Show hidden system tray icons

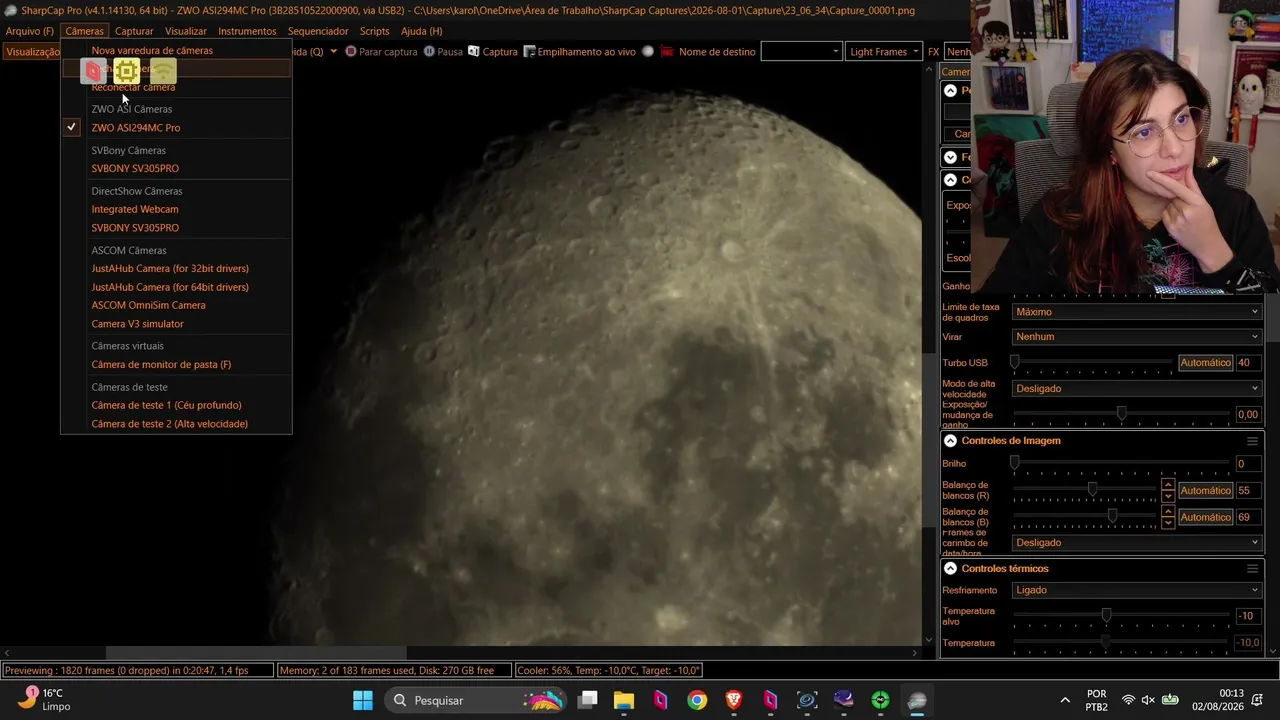[1065, 700]
